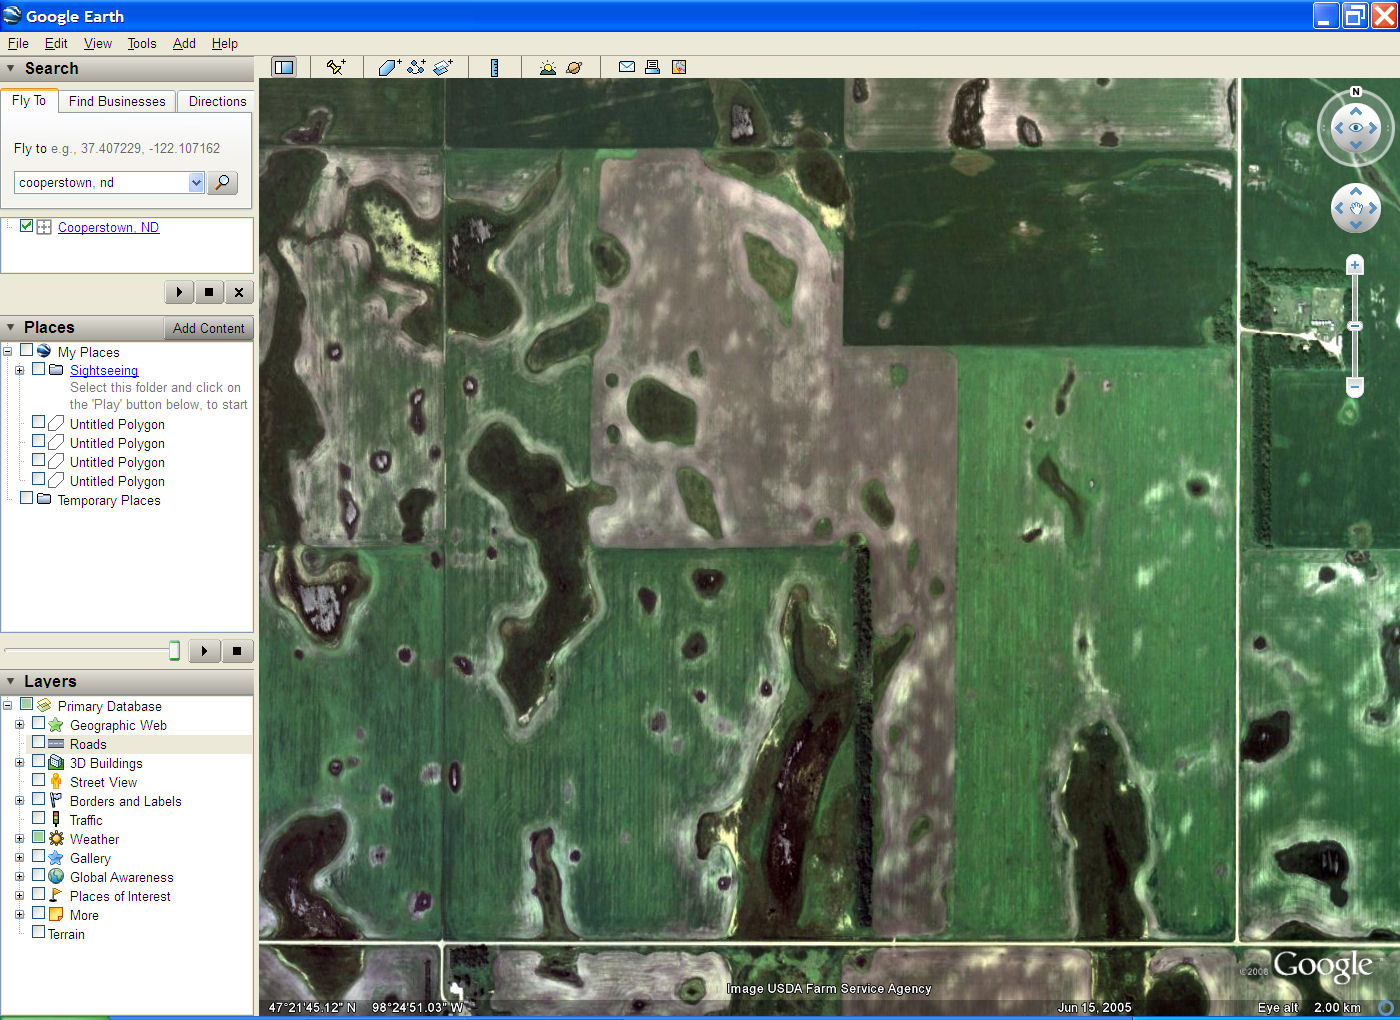Print the current view icon
1400x1020 pixels.
652,67
